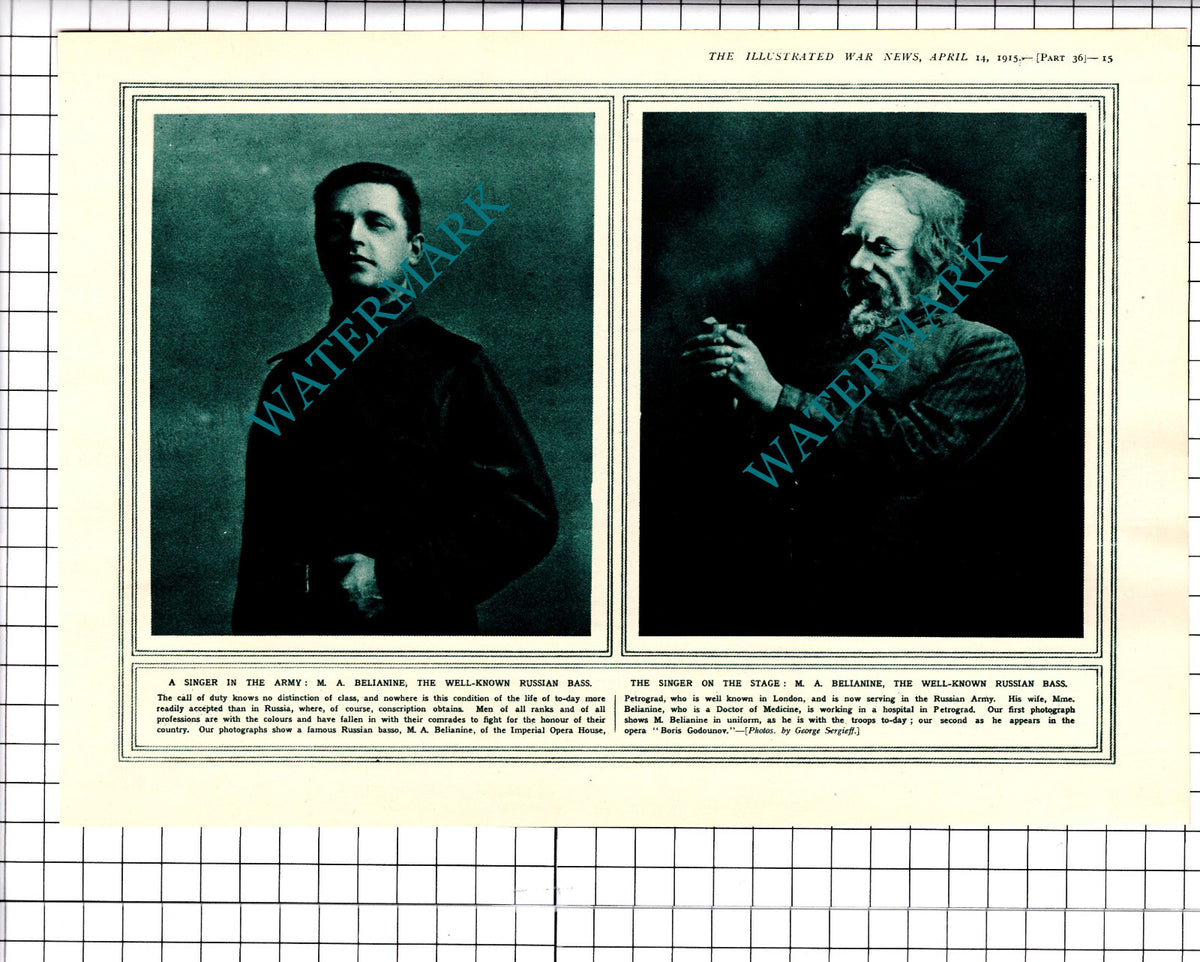Click the line starting 'Petrograd, who is well known'
The width and height of the screenshot is (1200, 962).
[x=850, y=697]
